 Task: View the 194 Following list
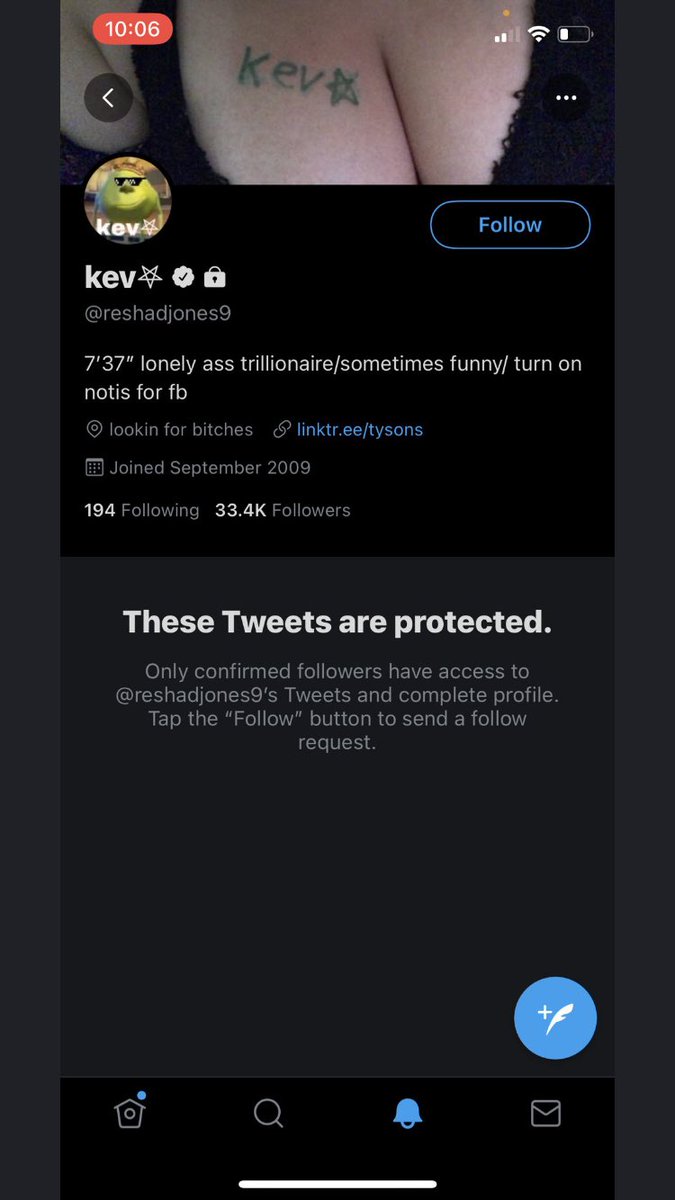(142, 510)
